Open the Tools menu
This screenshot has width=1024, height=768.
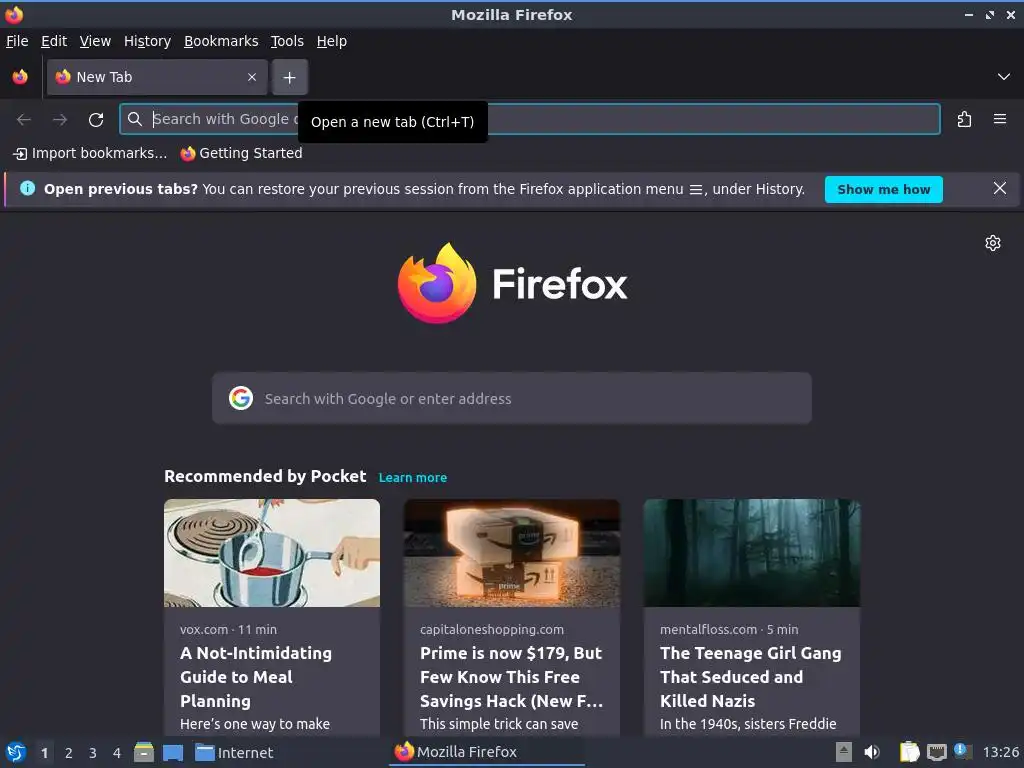pos(287,41)
